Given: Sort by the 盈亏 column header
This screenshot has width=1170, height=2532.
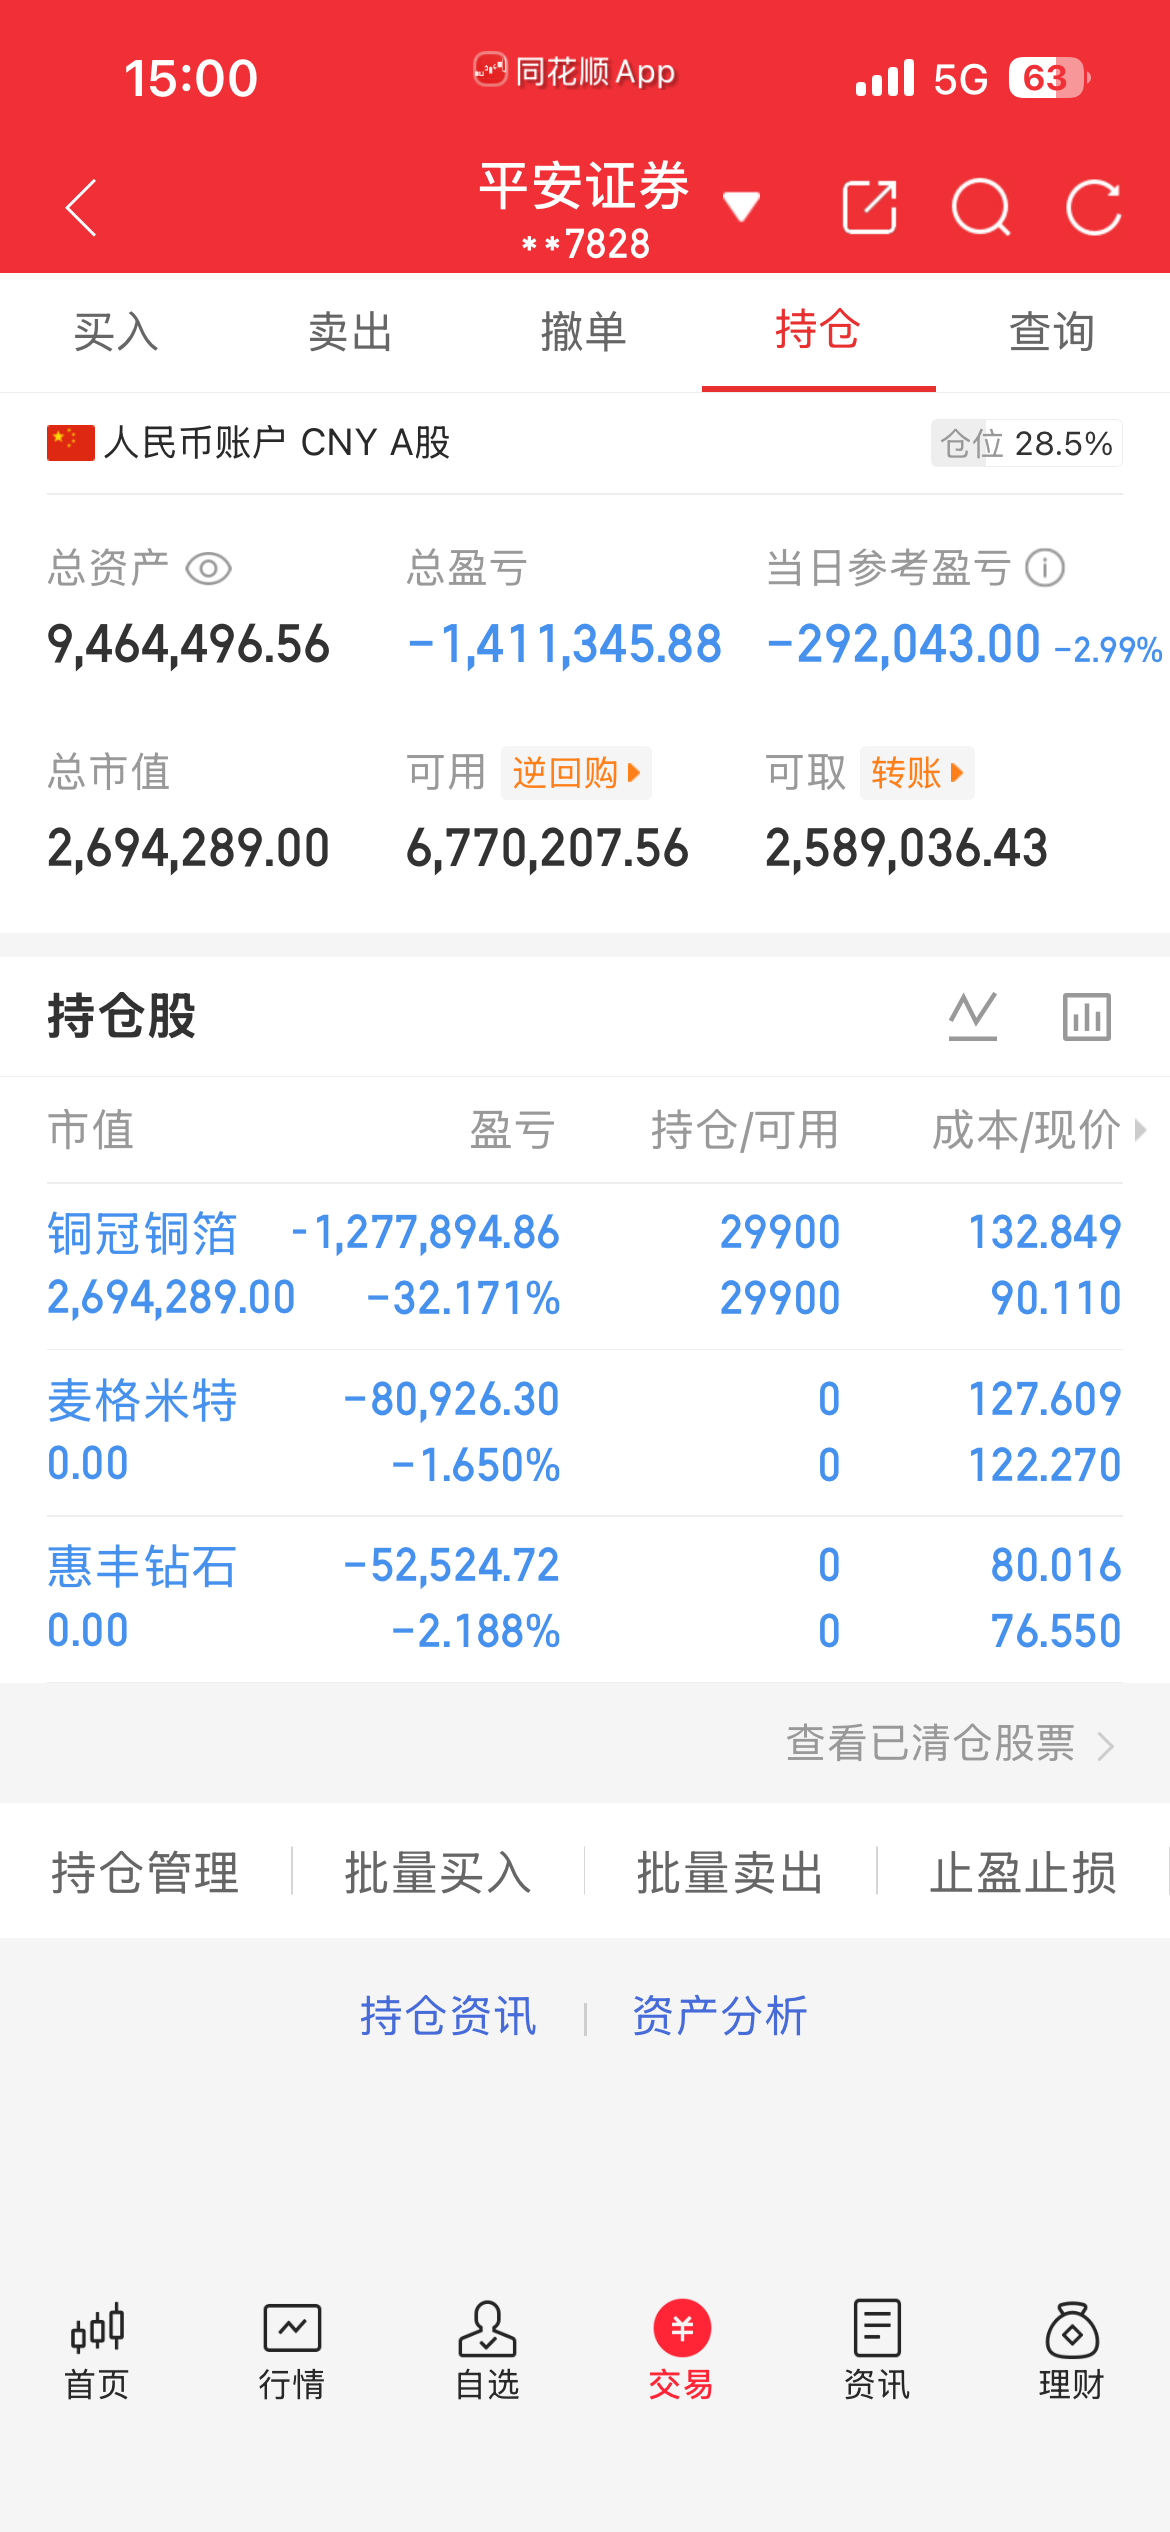Looking at the screenshot, I should click(513, 1130).
